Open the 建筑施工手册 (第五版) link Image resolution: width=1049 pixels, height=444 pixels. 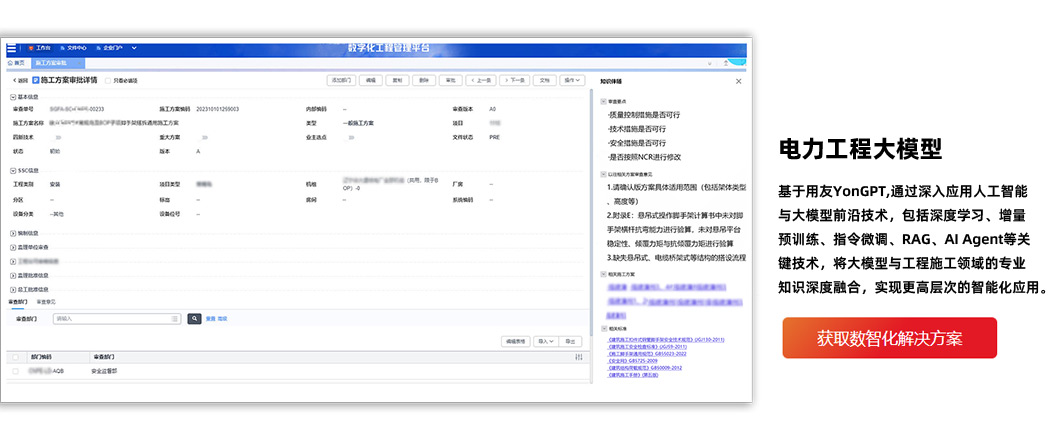click(x=633, y=375)
